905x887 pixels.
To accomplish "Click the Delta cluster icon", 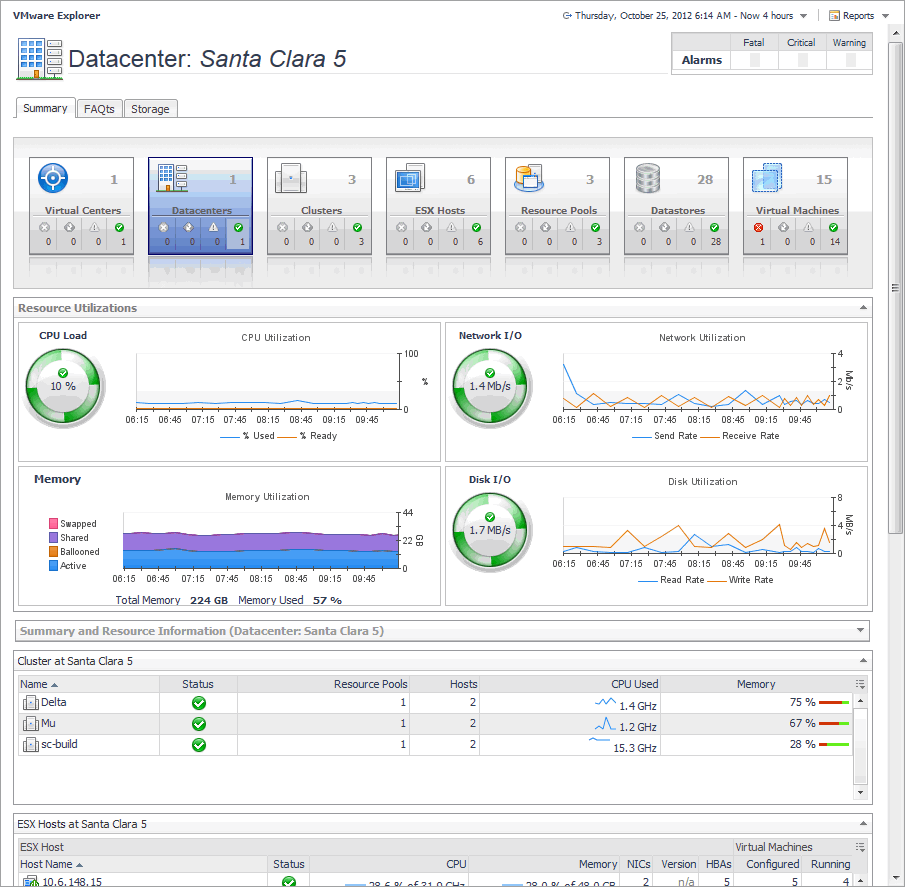I will coord(30,702).
